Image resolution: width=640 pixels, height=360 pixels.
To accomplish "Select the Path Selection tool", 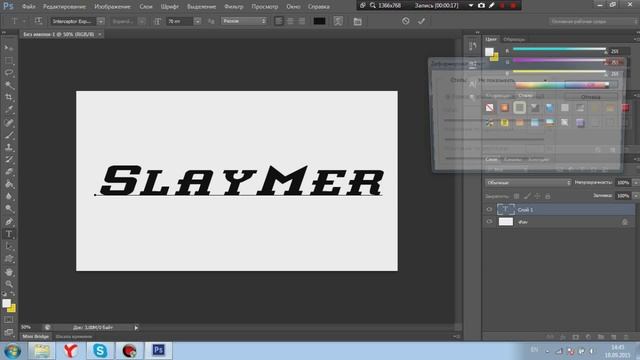I will (9, 247).
